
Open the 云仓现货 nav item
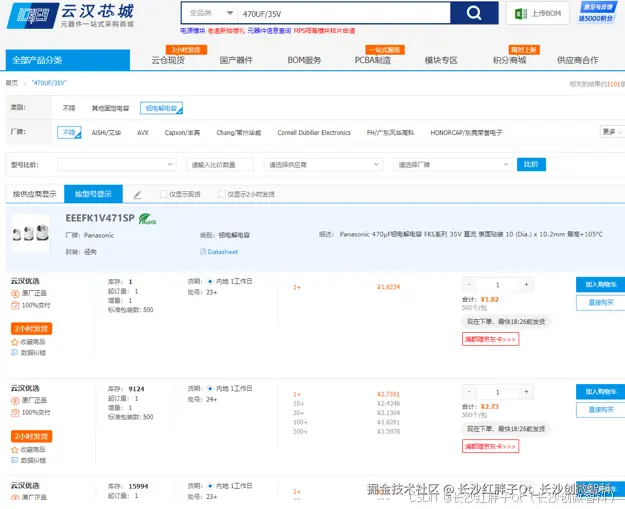pyautogui.click(x=168, y=60)
